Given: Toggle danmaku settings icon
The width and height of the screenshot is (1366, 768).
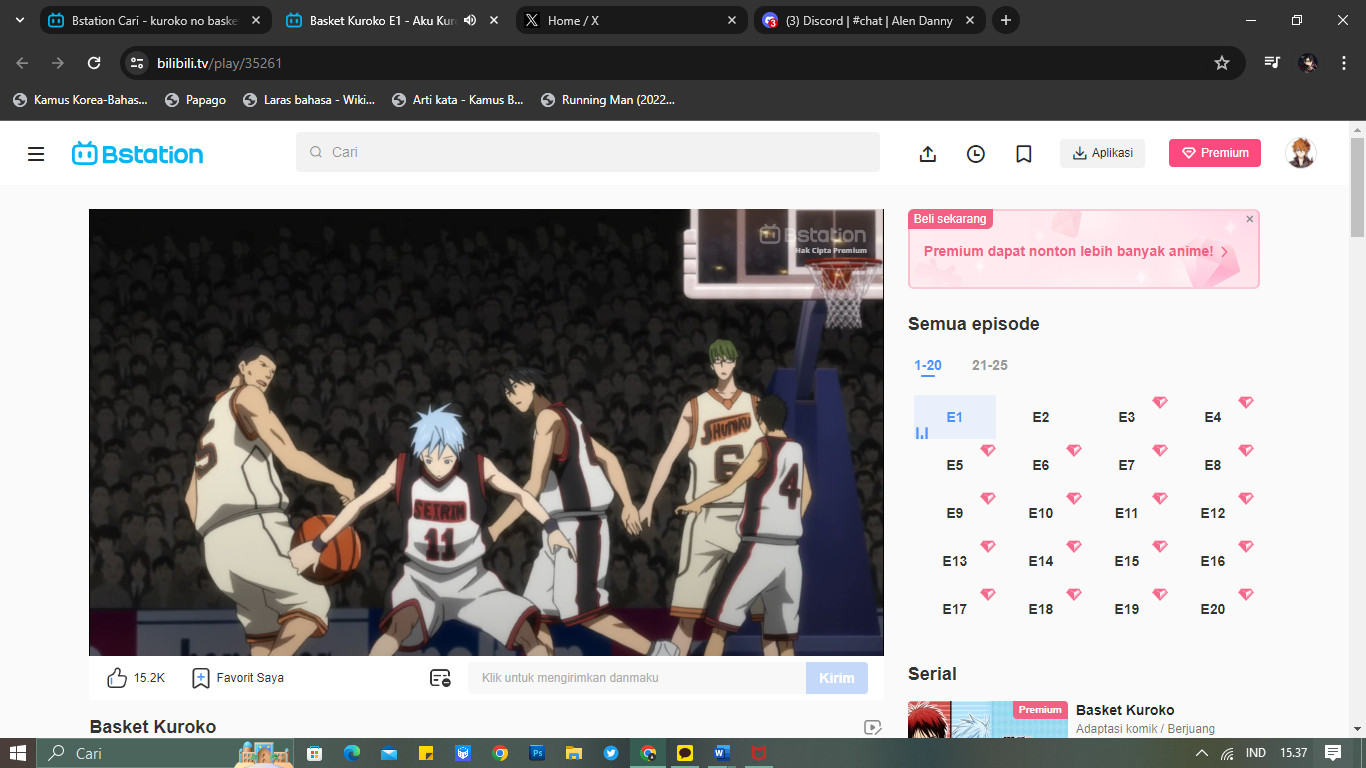Looking at the screenshot, I should [440, 678].
